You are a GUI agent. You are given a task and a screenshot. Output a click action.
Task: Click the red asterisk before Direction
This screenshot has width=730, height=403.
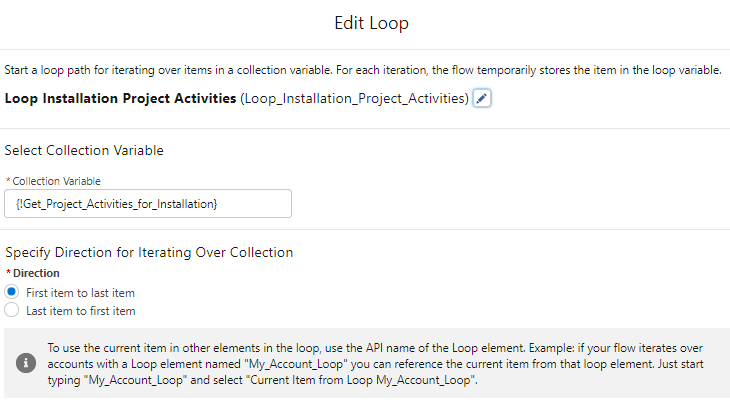click(x=8, y=272)
